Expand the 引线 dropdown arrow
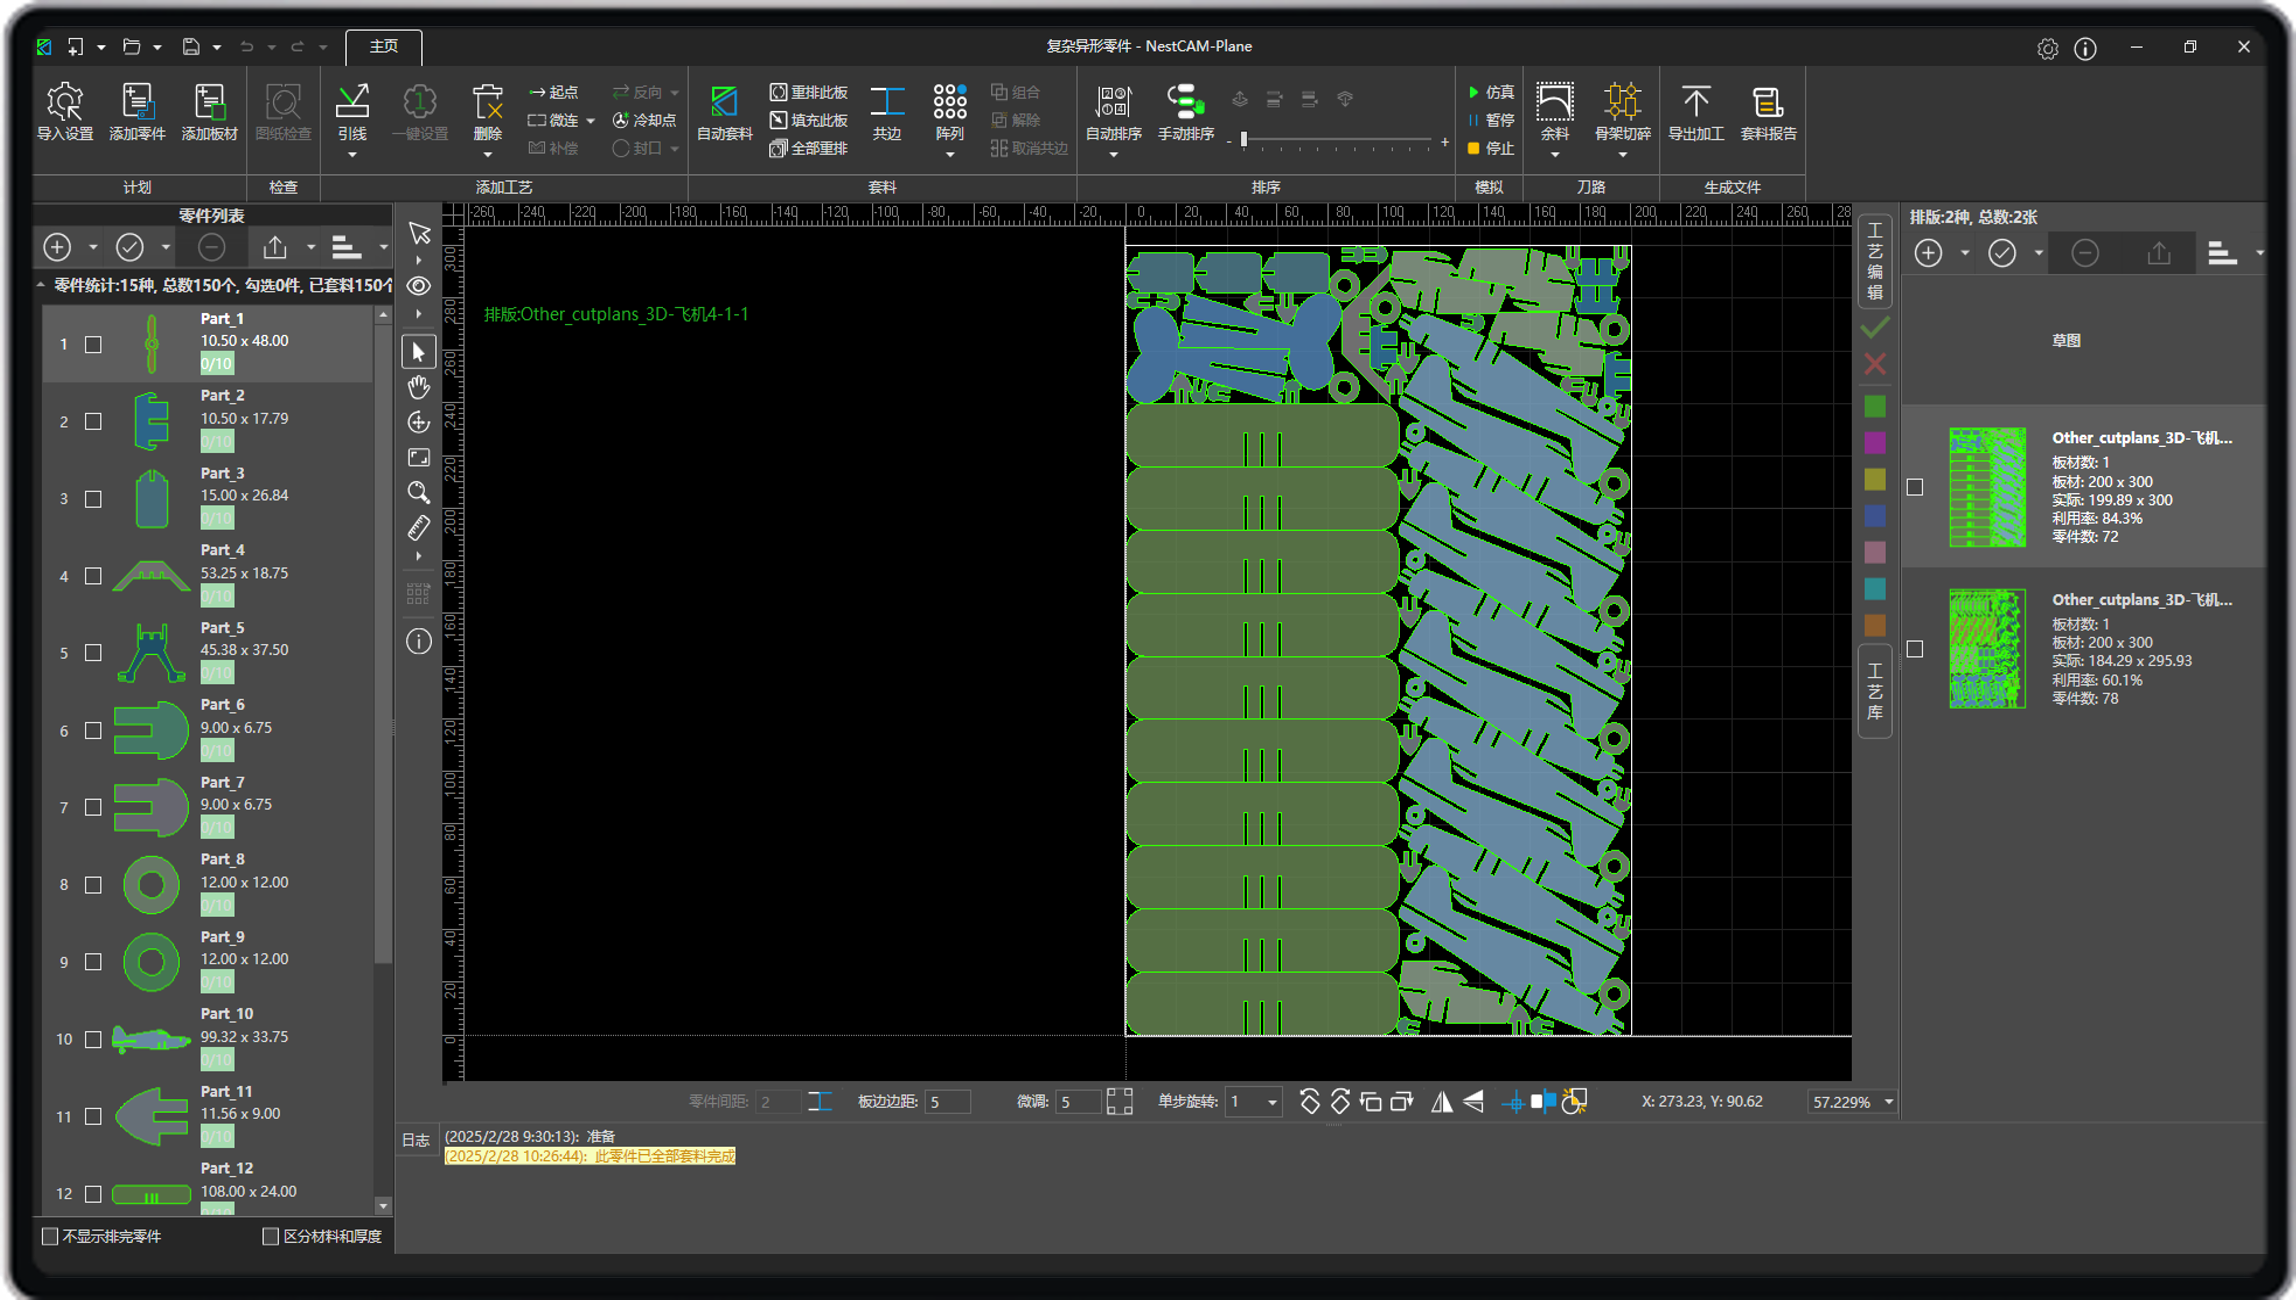The width and height of the screenshot is (2296, 1300). 352,155
